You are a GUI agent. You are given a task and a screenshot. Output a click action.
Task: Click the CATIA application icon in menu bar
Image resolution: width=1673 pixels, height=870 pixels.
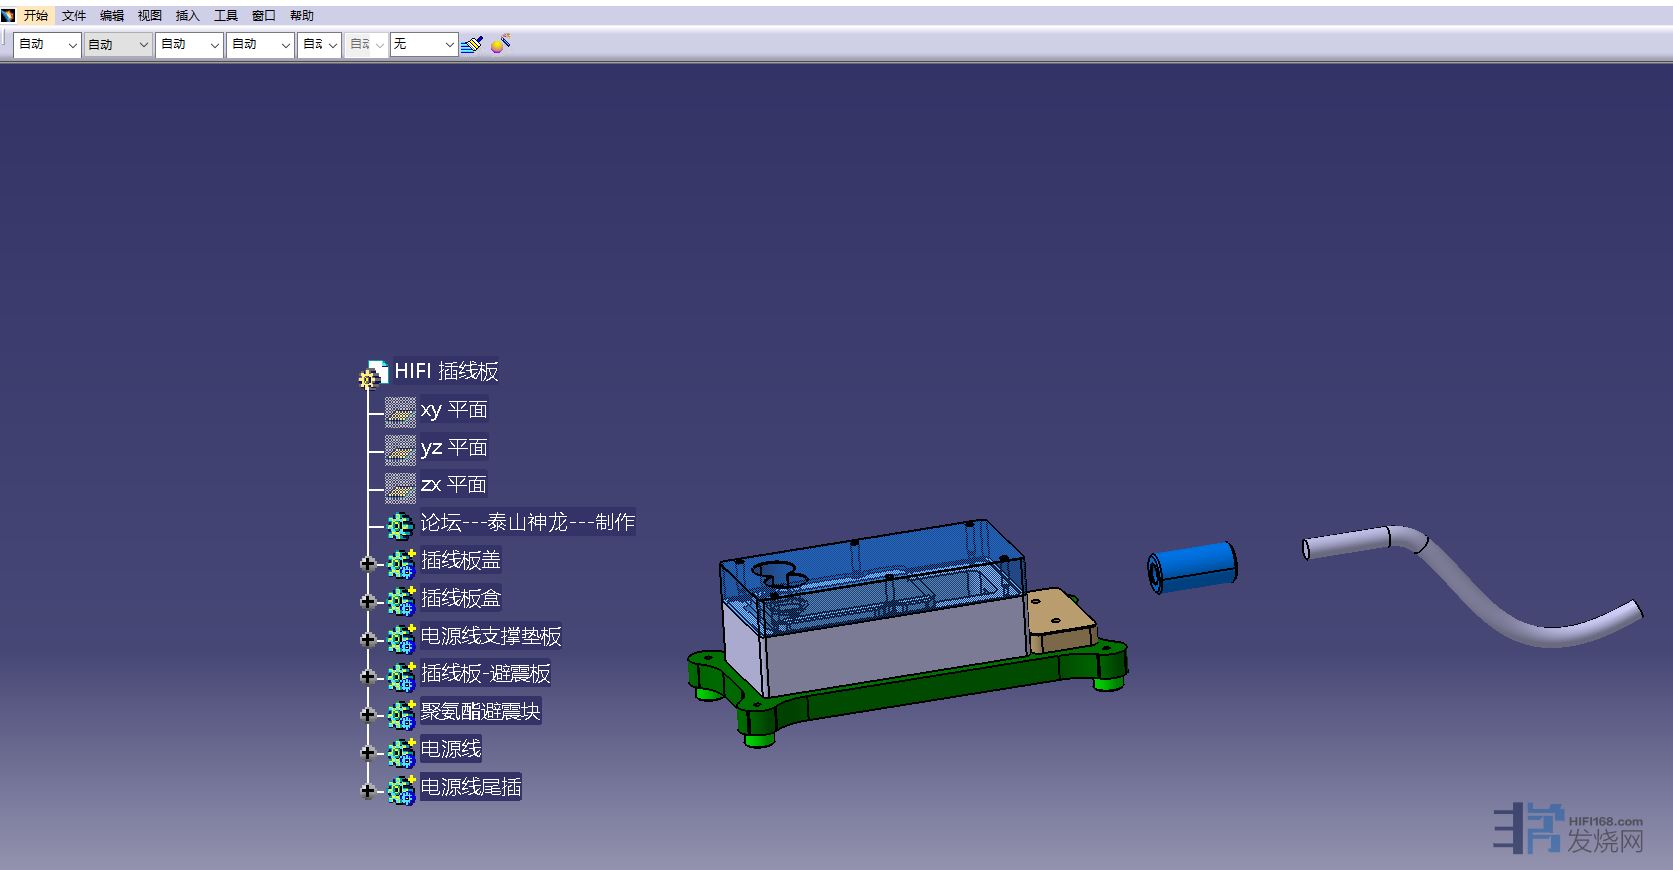8,15
